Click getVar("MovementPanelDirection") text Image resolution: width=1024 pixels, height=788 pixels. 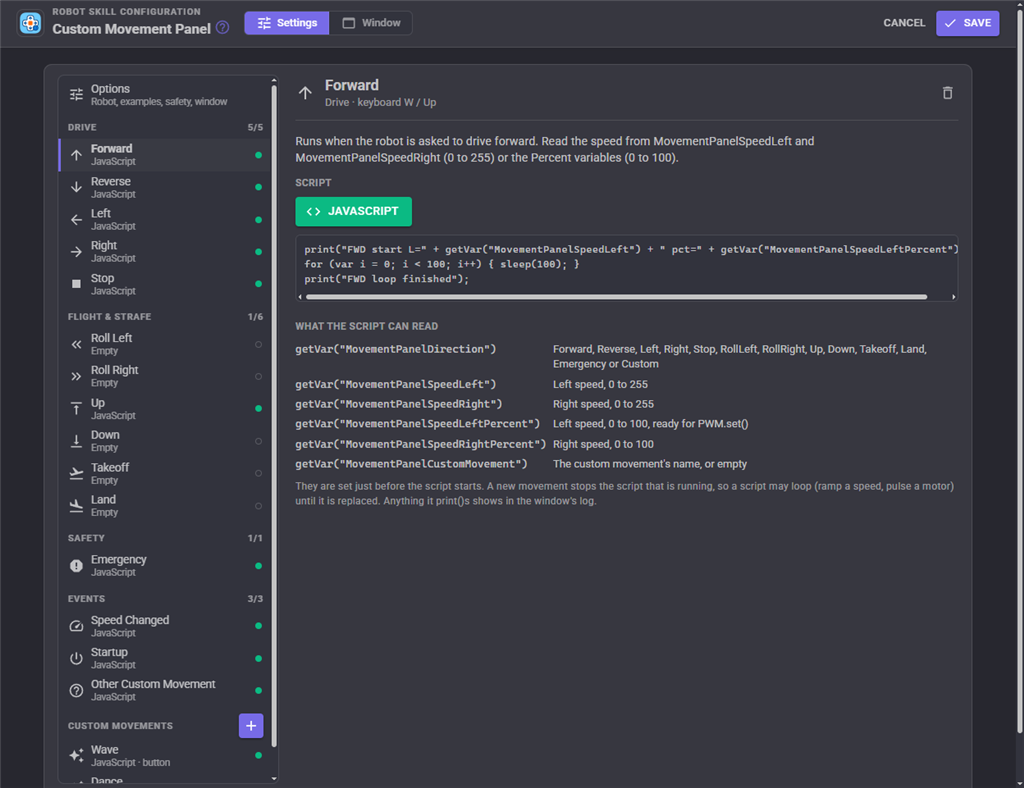click(x=395, y=349)
